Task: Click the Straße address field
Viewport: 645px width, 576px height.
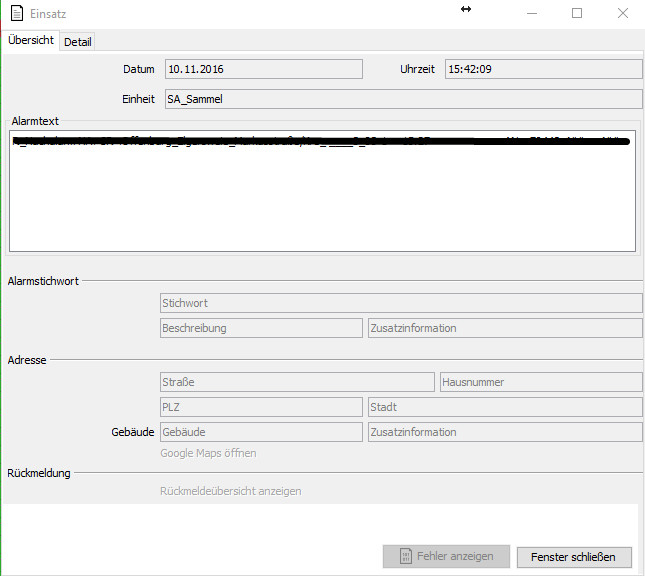Action: pyautogui.click(x=297, y=382)
